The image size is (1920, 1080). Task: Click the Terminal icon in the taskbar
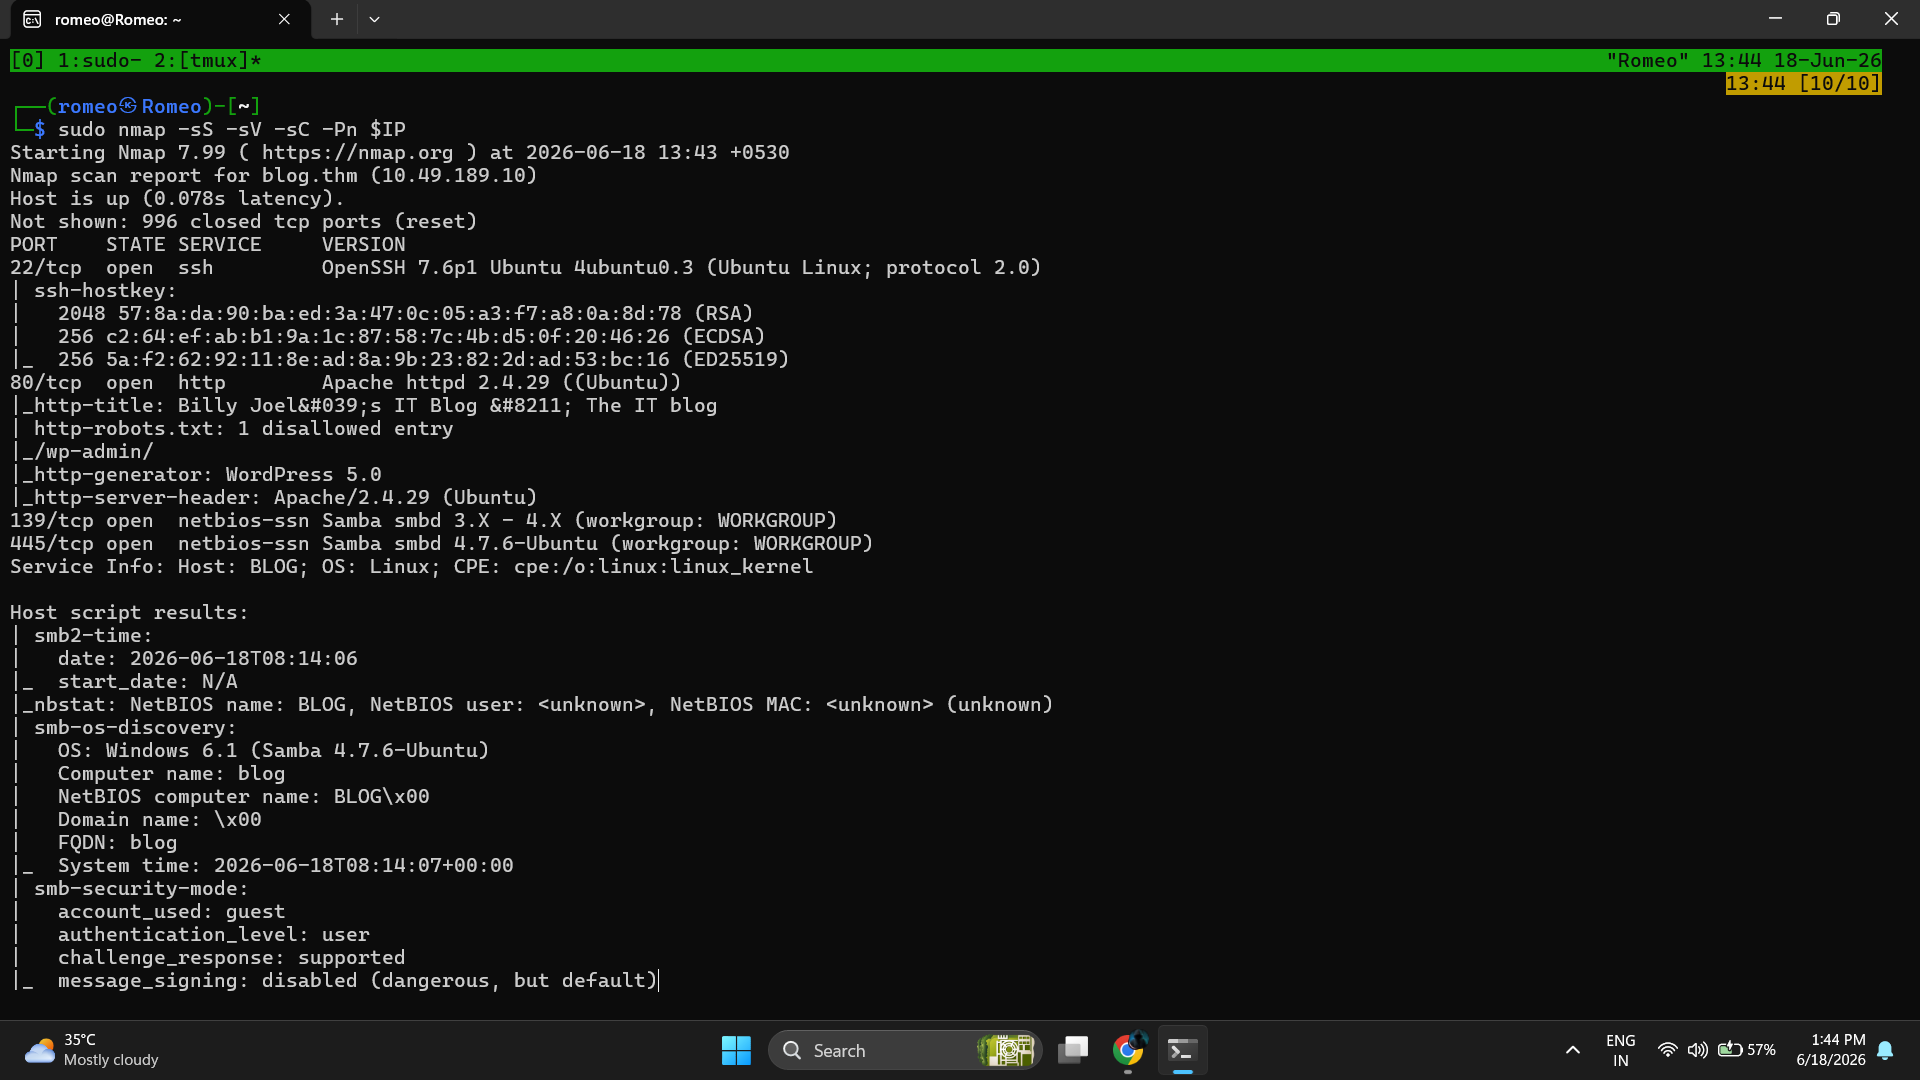1182,1050
